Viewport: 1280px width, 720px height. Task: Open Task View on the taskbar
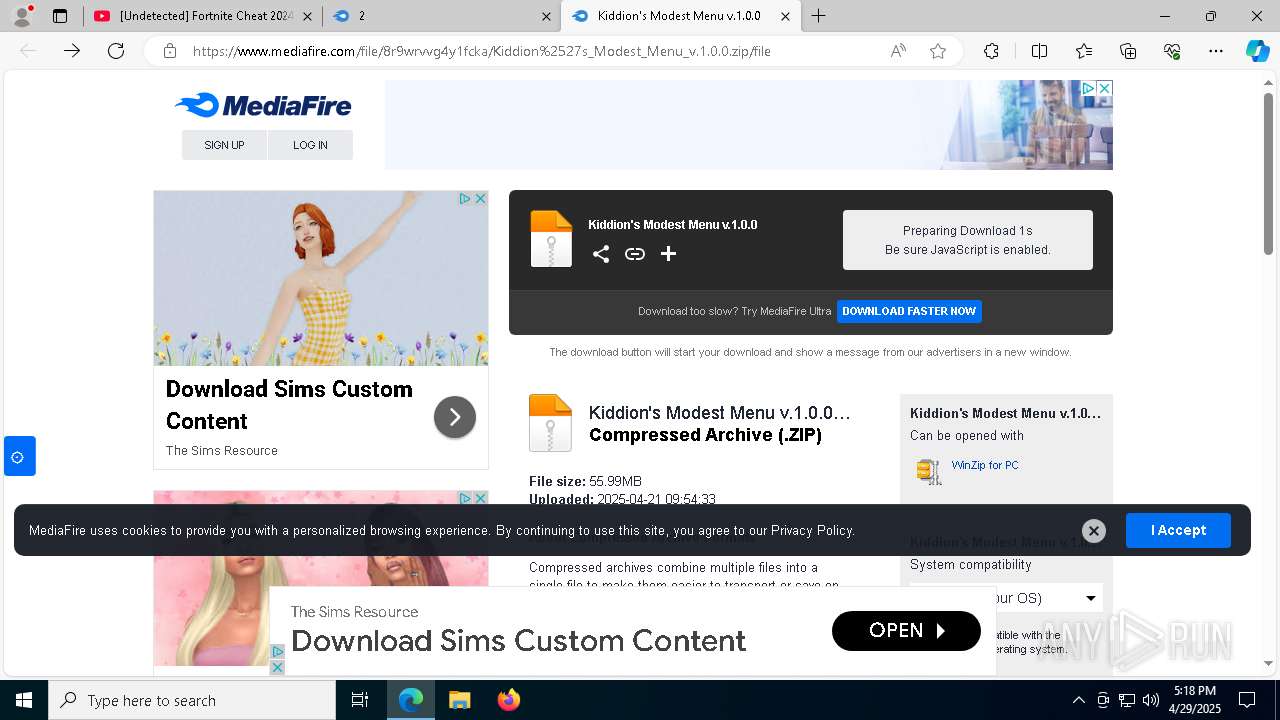tap(360, 700)
